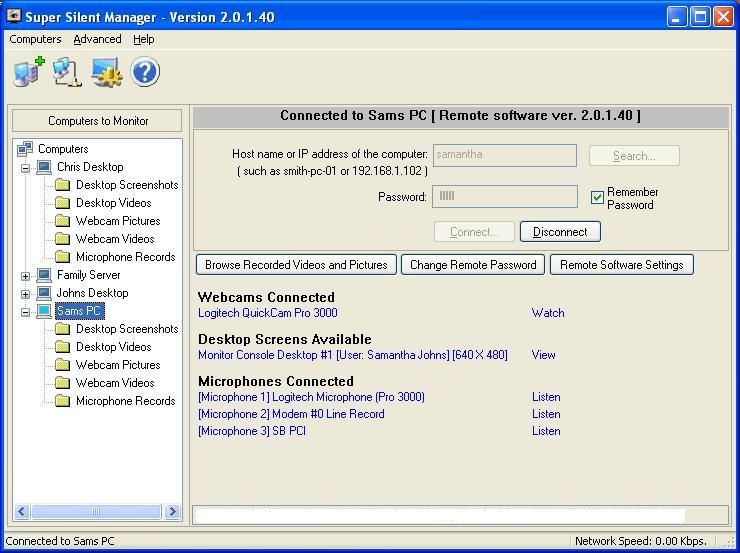Click Browse Recorded Videos and Pictures
This screenshot has width=740, height=553.
pyautogui.click(x=296, y=265)
